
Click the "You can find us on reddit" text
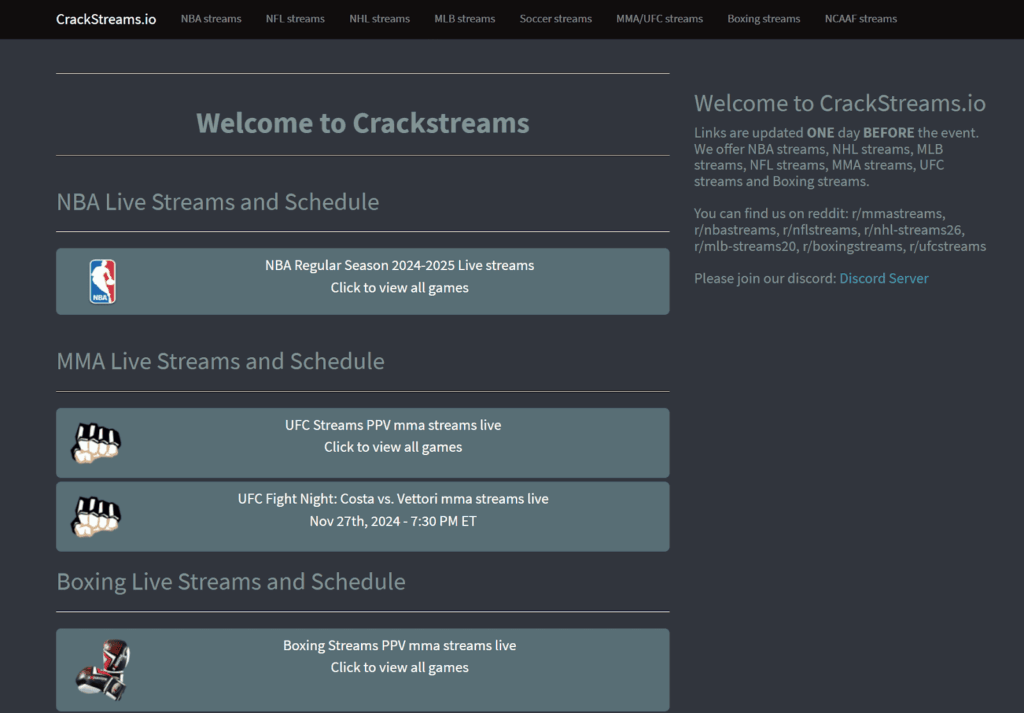click(x=771, y=214)
